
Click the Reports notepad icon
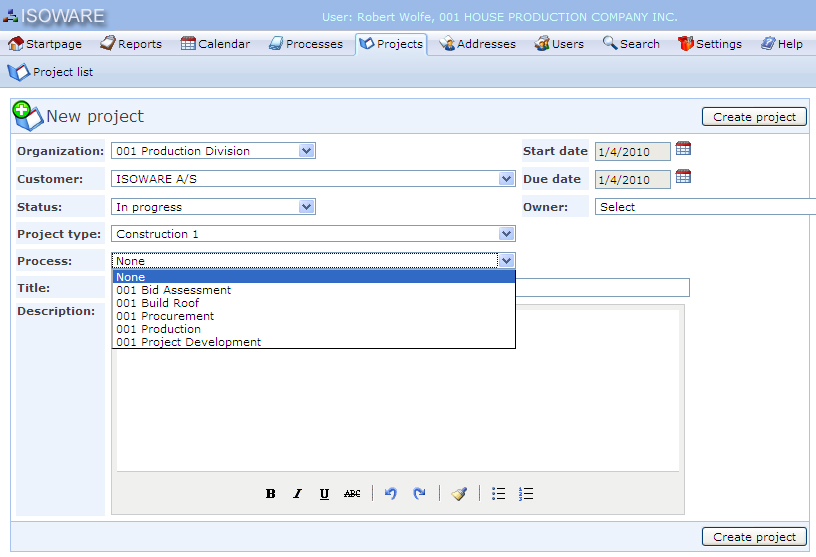point(108,43)
